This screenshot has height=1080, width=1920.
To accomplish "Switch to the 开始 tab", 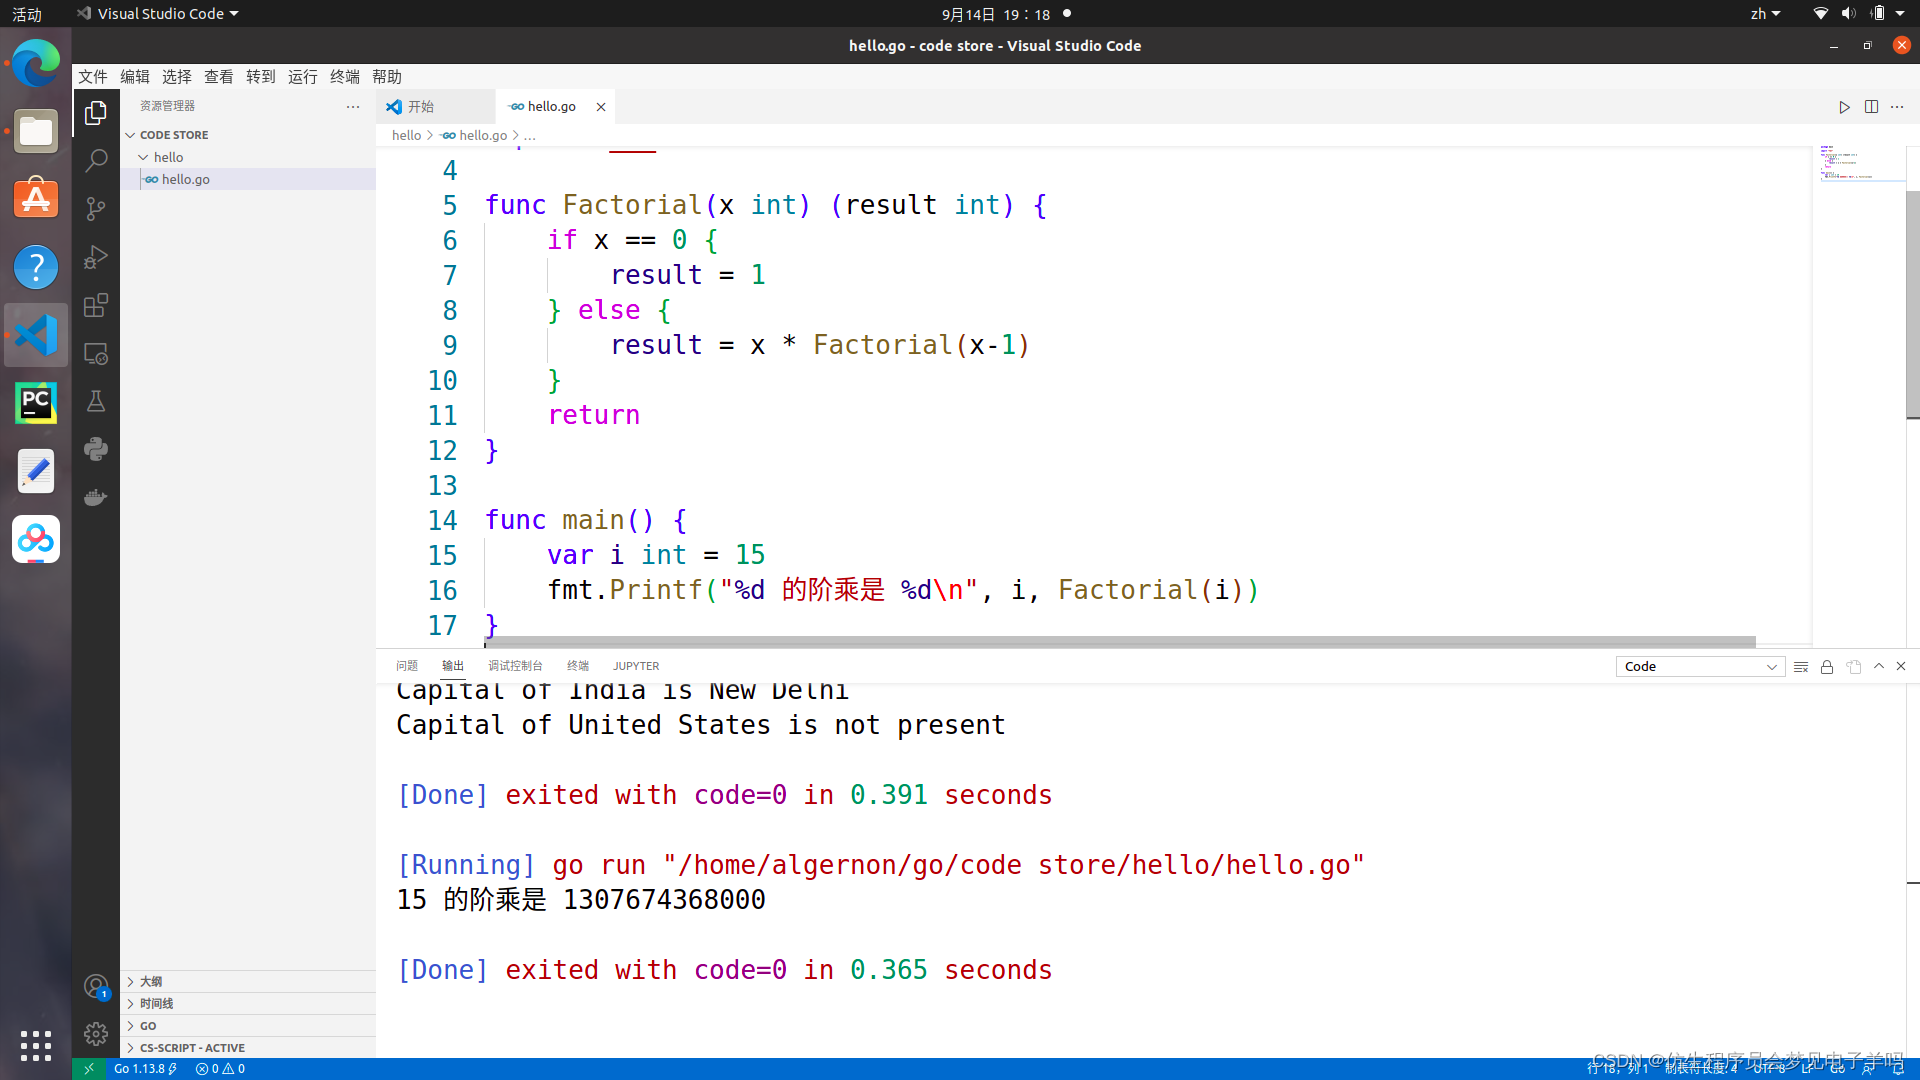I will 435,107.
